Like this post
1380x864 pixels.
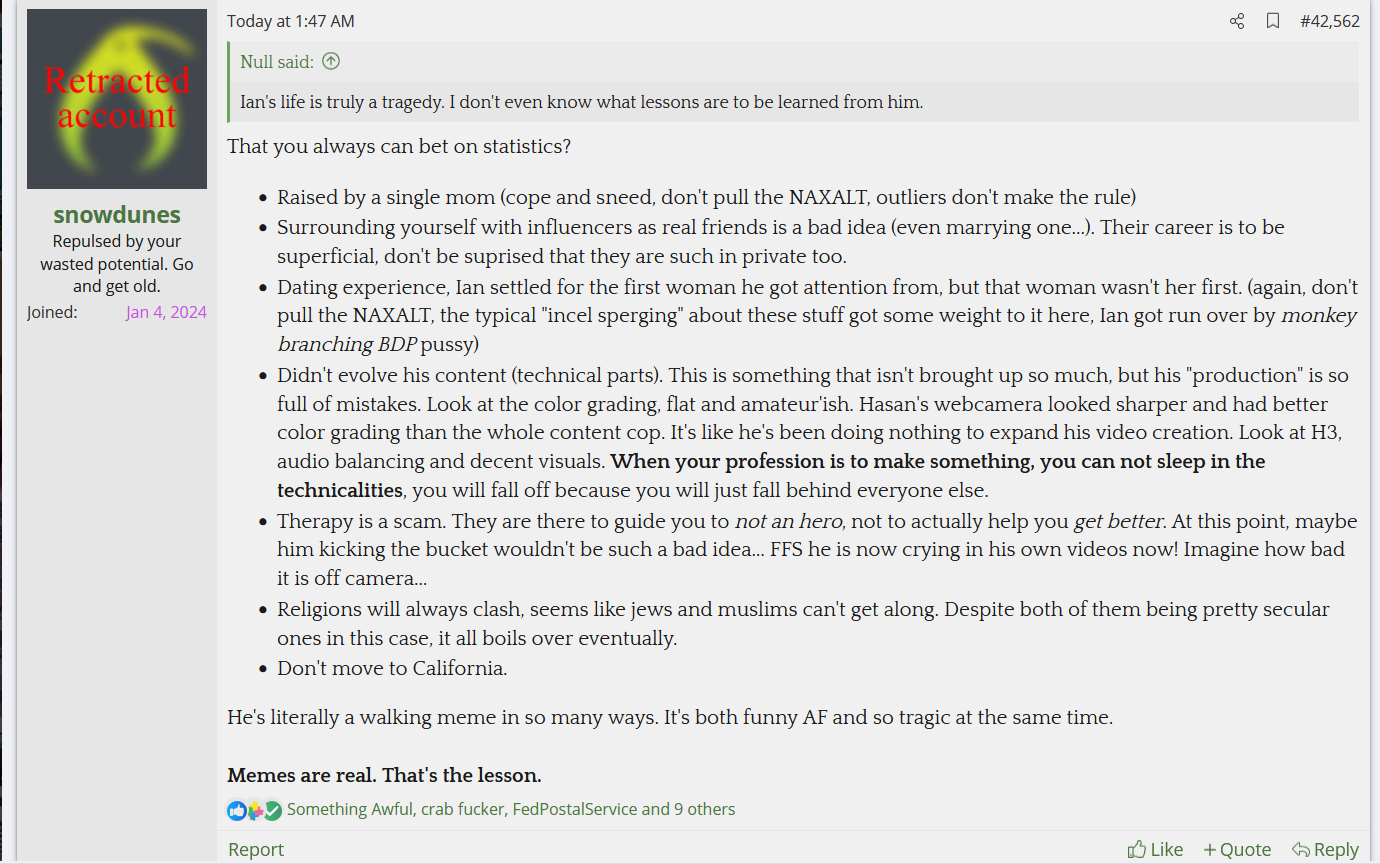[x=1155, y=849]
